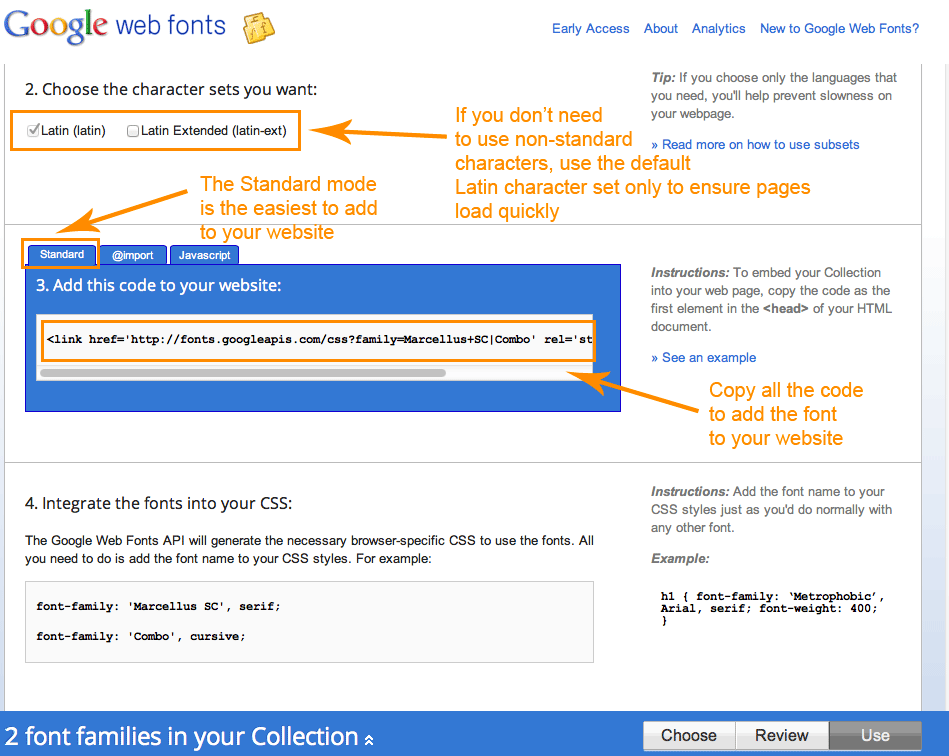Screen dimensions: 949x756
Task: Toggle the Latin (latin) checkbox
Action: point(33,130)
